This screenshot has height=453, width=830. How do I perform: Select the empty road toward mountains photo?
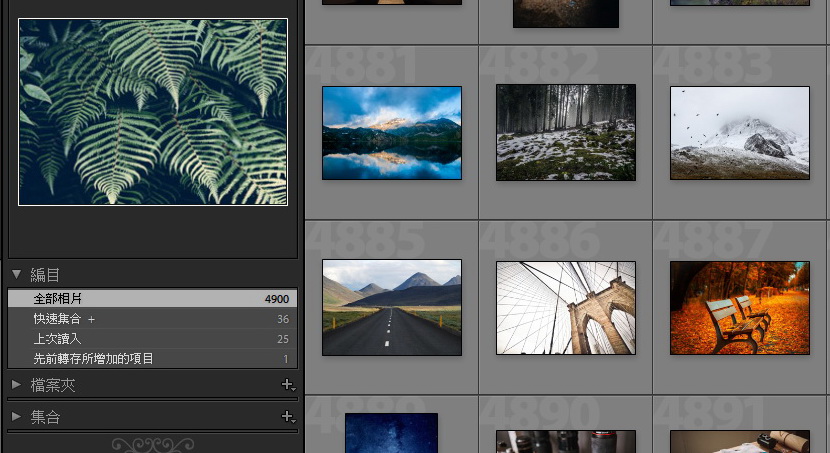tap(392, 307)
